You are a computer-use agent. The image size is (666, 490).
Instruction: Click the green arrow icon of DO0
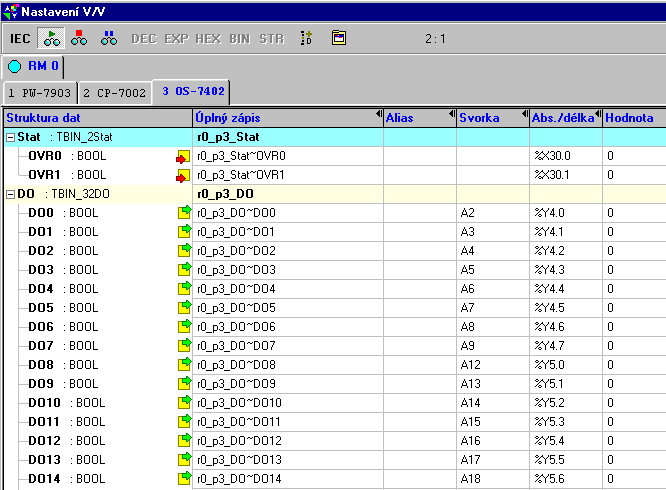pyautogui.click(x=184, y=212)
